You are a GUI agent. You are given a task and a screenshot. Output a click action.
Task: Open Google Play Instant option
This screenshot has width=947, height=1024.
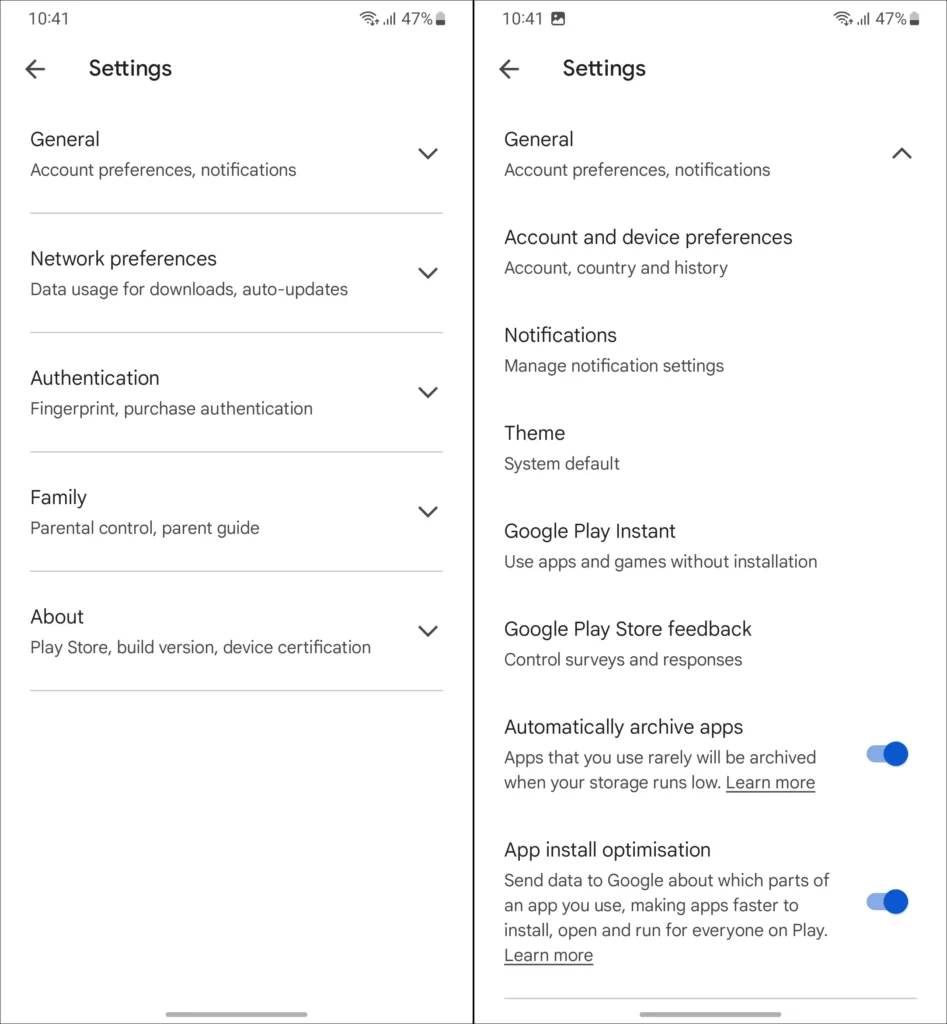click(710, 546)
